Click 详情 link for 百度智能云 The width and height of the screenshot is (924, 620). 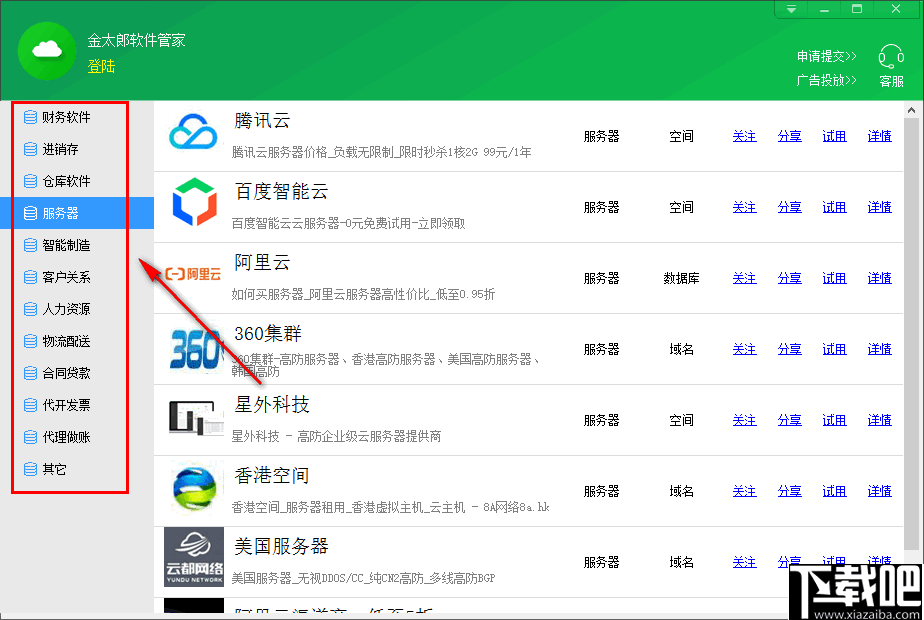(879, 207)
